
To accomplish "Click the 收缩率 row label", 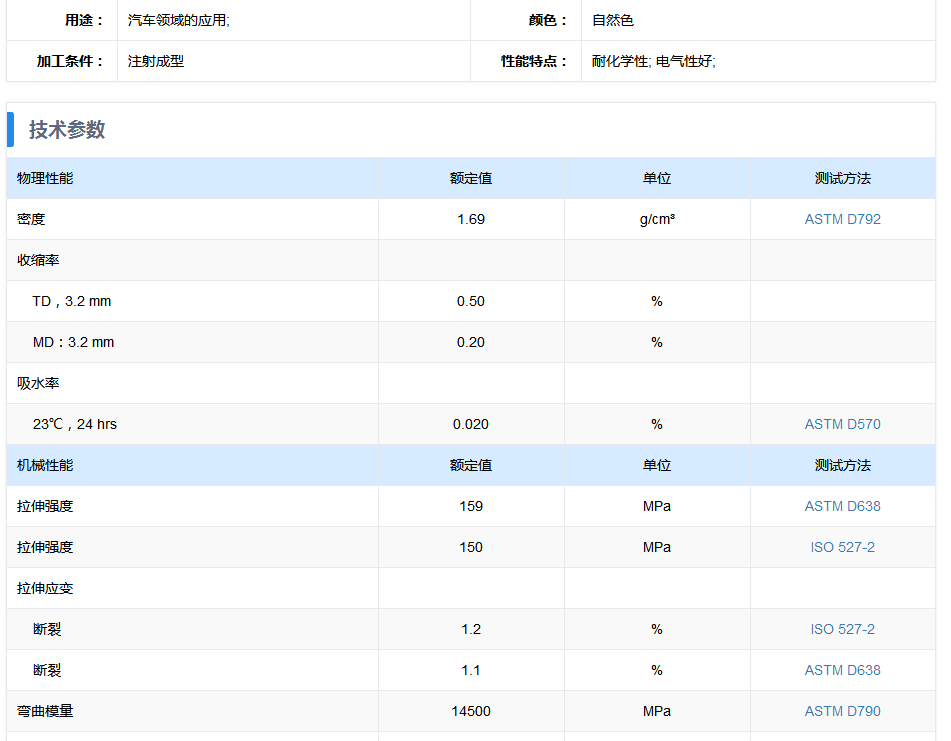I will pyautogui.click(x=38, y=260).
